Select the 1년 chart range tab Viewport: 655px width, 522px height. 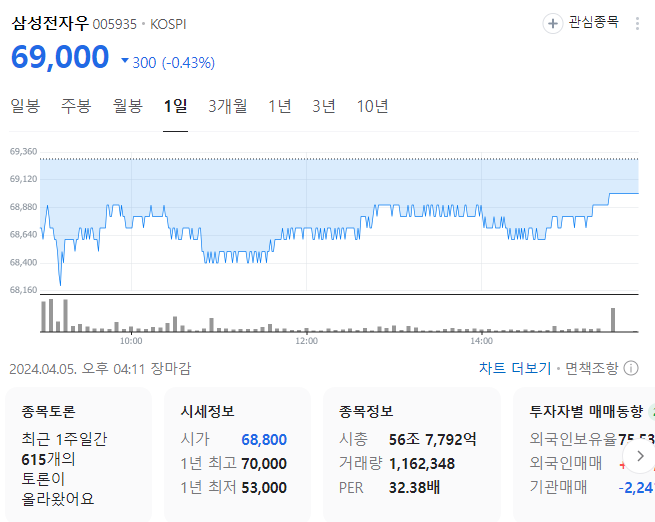click(x=279, y=106)
